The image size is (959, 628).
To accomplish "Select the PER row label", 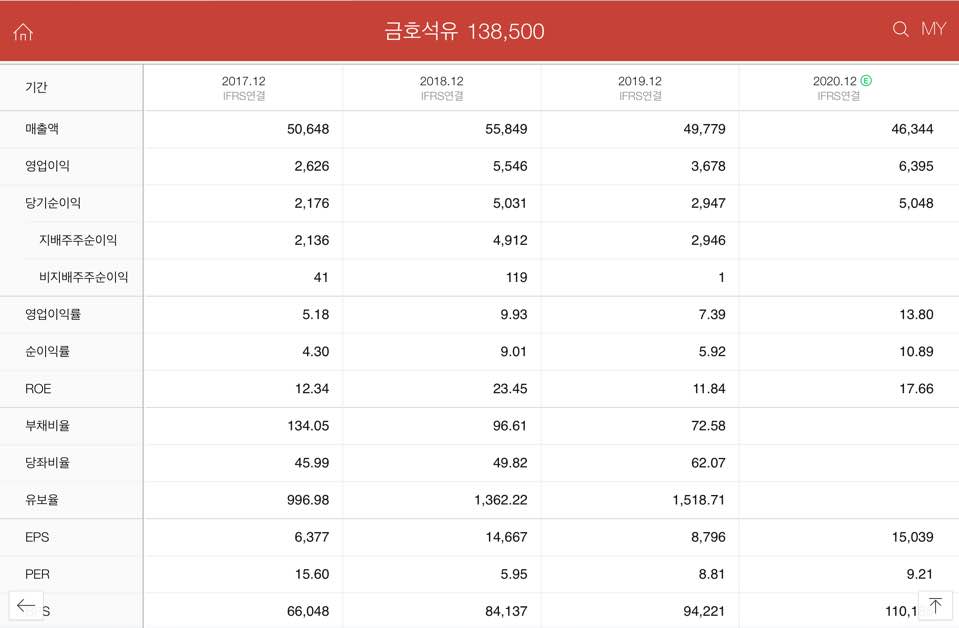I will (37, 574).
